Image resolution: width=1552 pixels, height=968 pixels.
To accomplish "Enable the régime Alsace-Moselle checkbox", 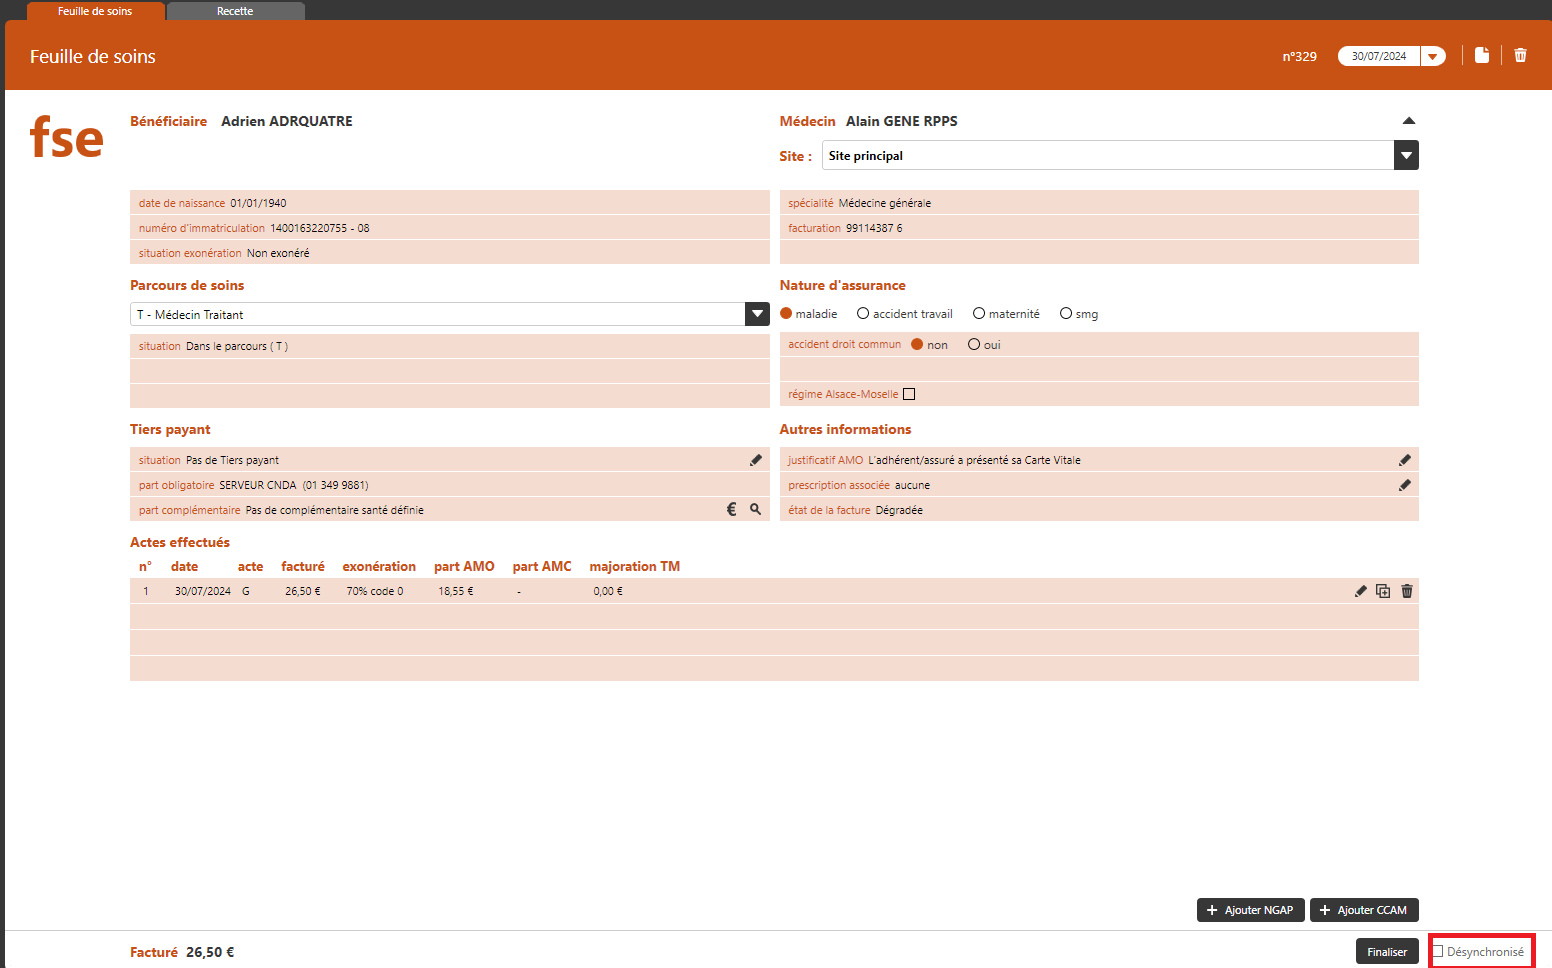I will pyautogui.click(x=909, y=394).
